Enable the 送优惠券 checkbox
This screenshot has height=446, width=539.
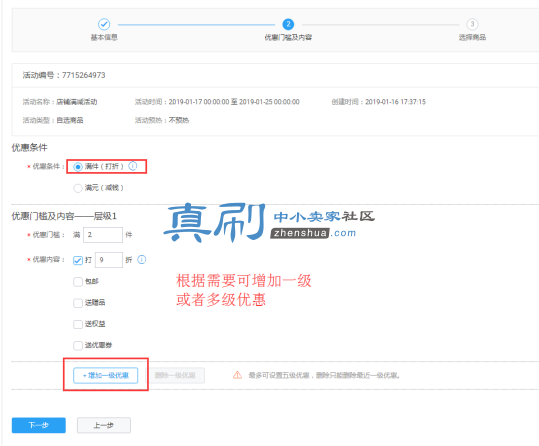point(78,345)
